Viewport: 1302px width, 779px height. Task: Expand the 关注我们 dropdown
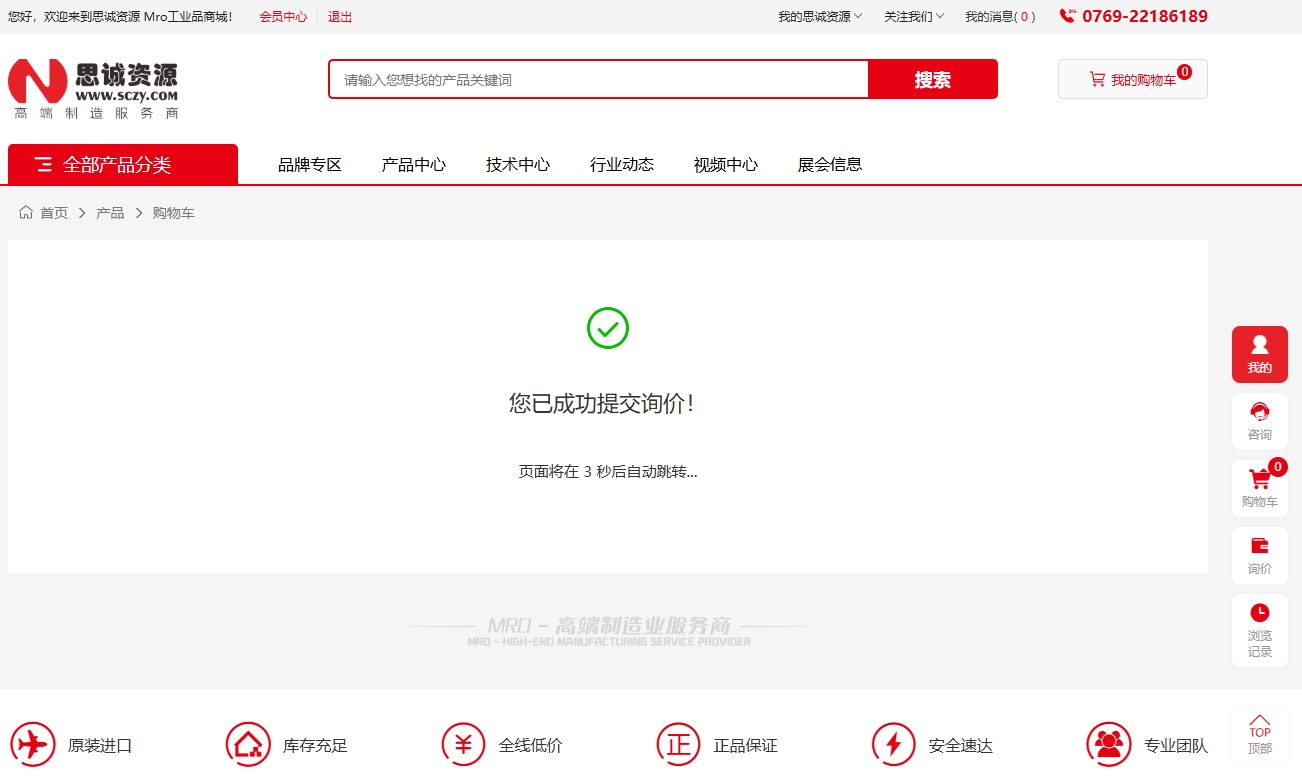913,17
